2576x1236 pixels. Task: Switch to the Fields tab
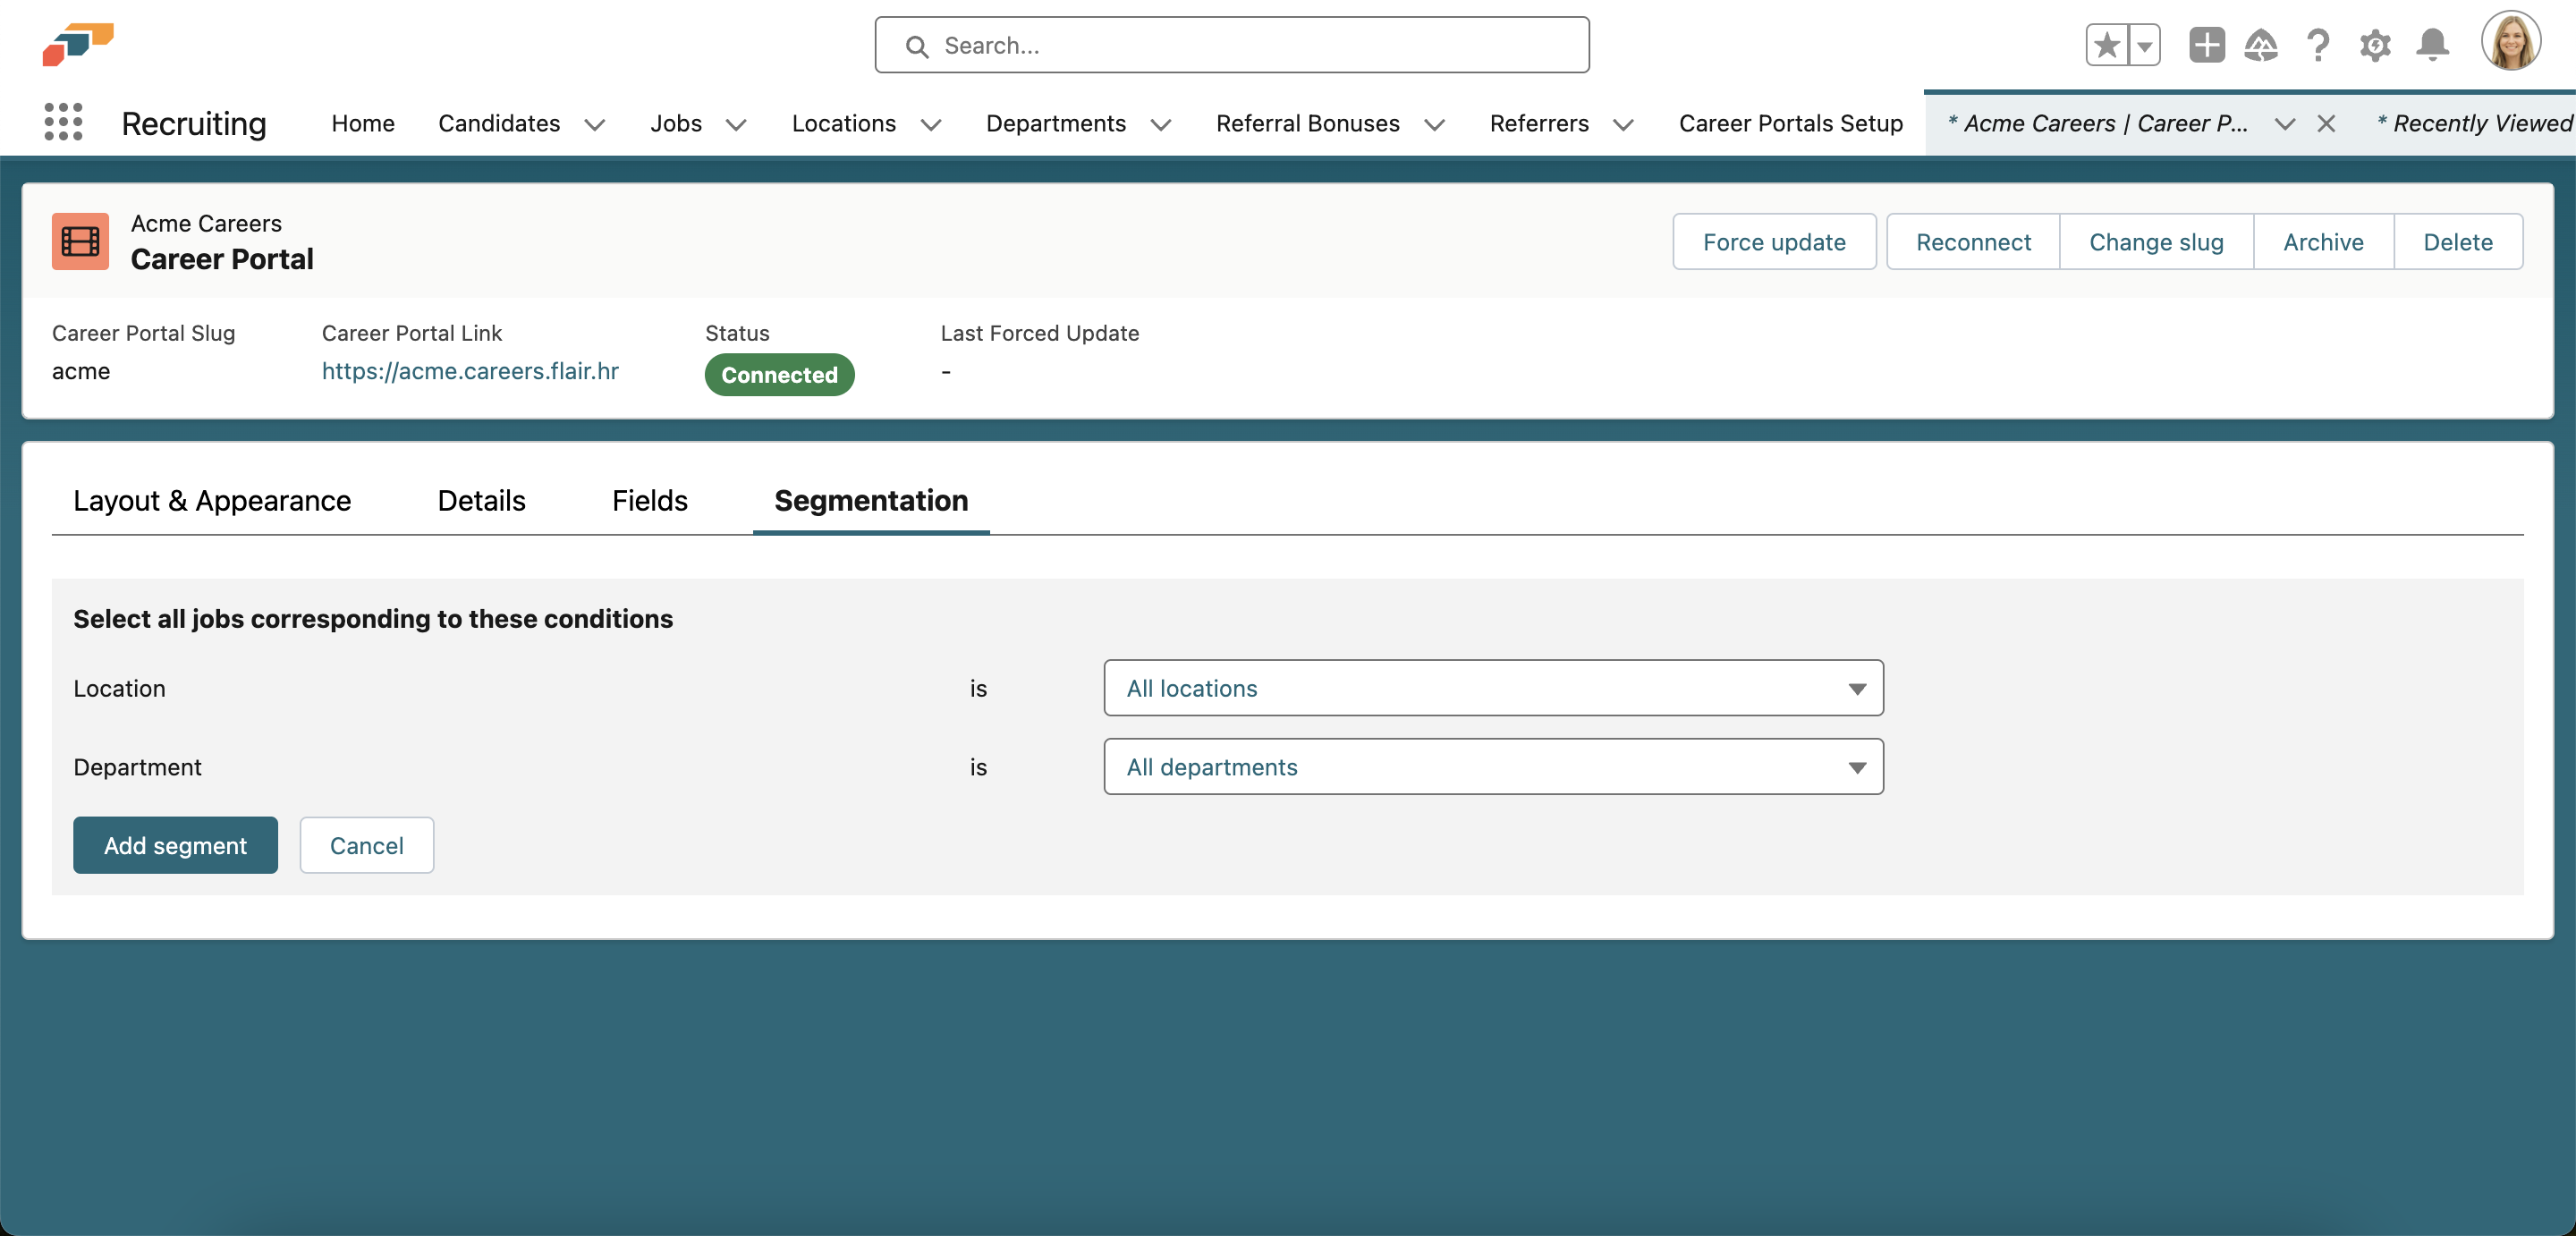click(649, 500)
